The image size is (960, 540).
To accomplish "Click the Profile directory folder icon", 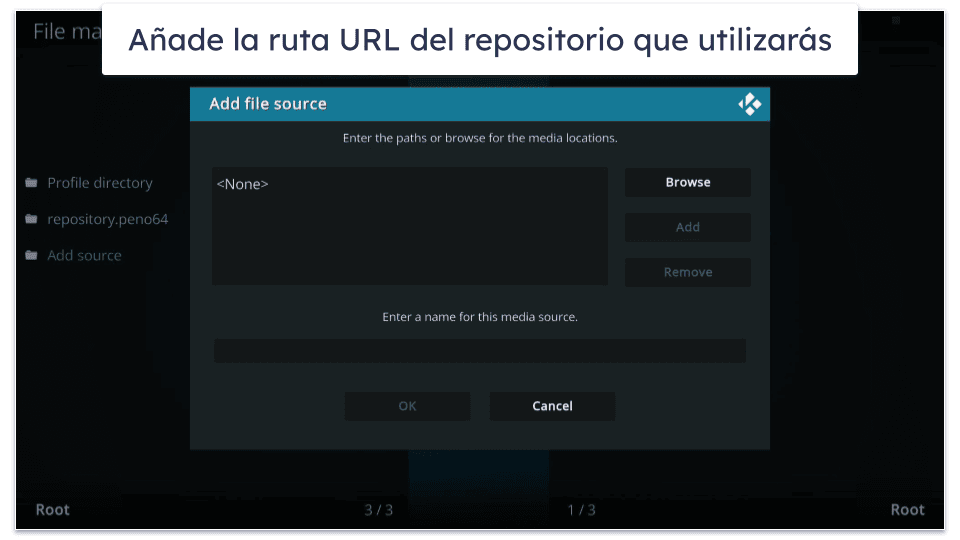I will coord(31,182).
